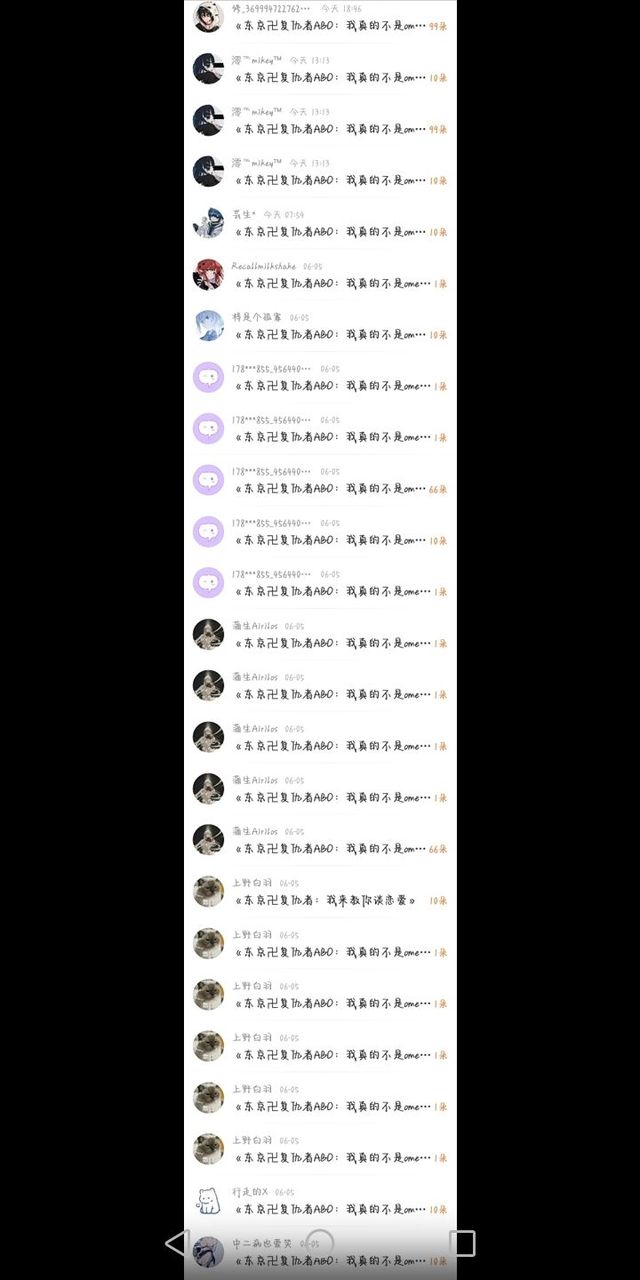Open 行走的X's white bear avatar
This screenshot has height=1280, width=640.
click(x=208, y=1200)
